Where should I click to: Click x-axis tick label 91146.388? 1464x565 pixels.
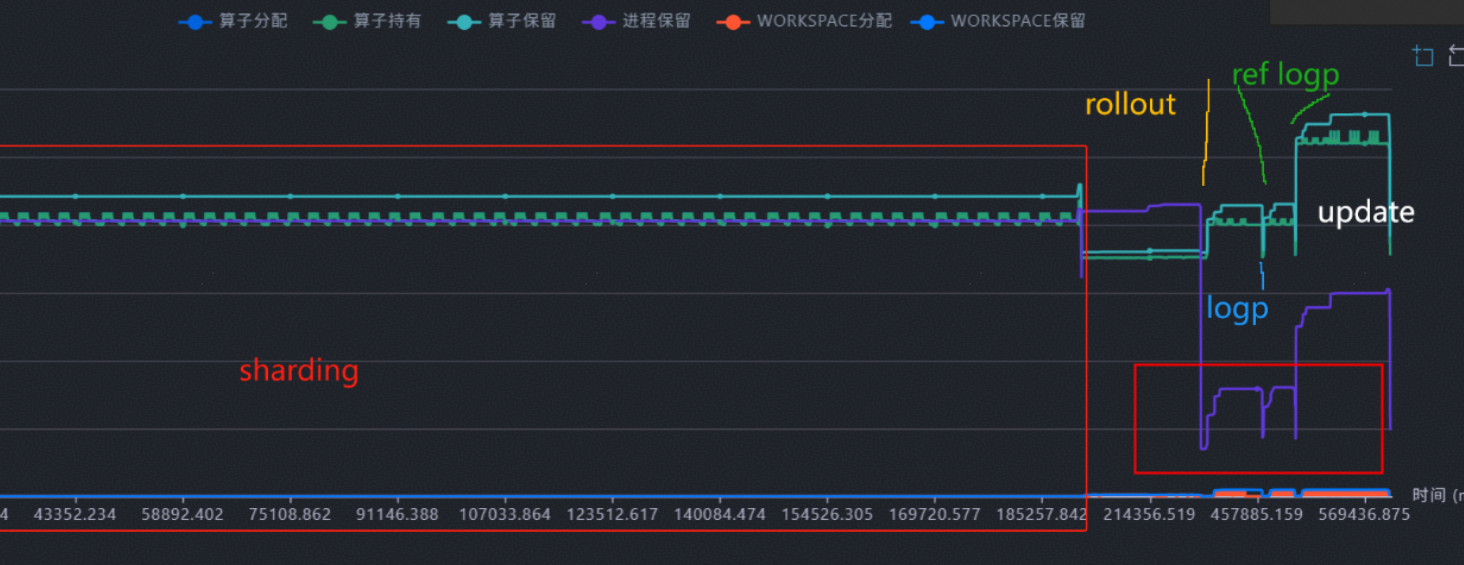click(x=397, y=514)
